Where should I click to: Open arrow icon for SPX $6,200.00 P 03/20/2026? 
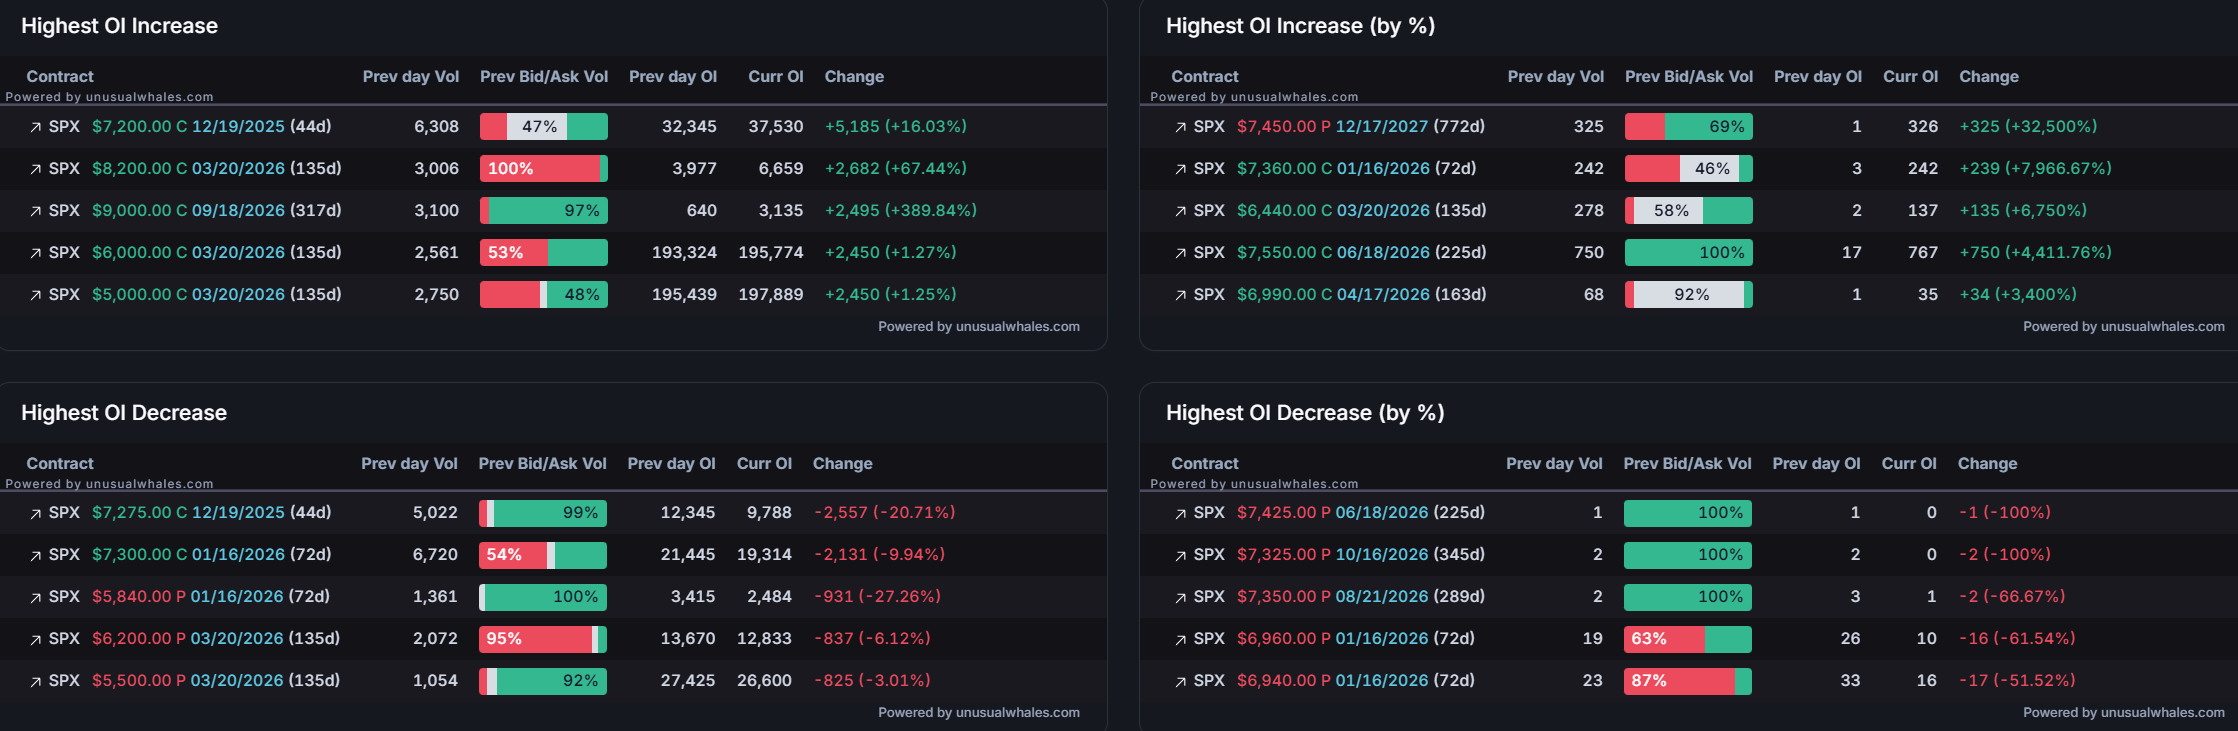[35, 639]
